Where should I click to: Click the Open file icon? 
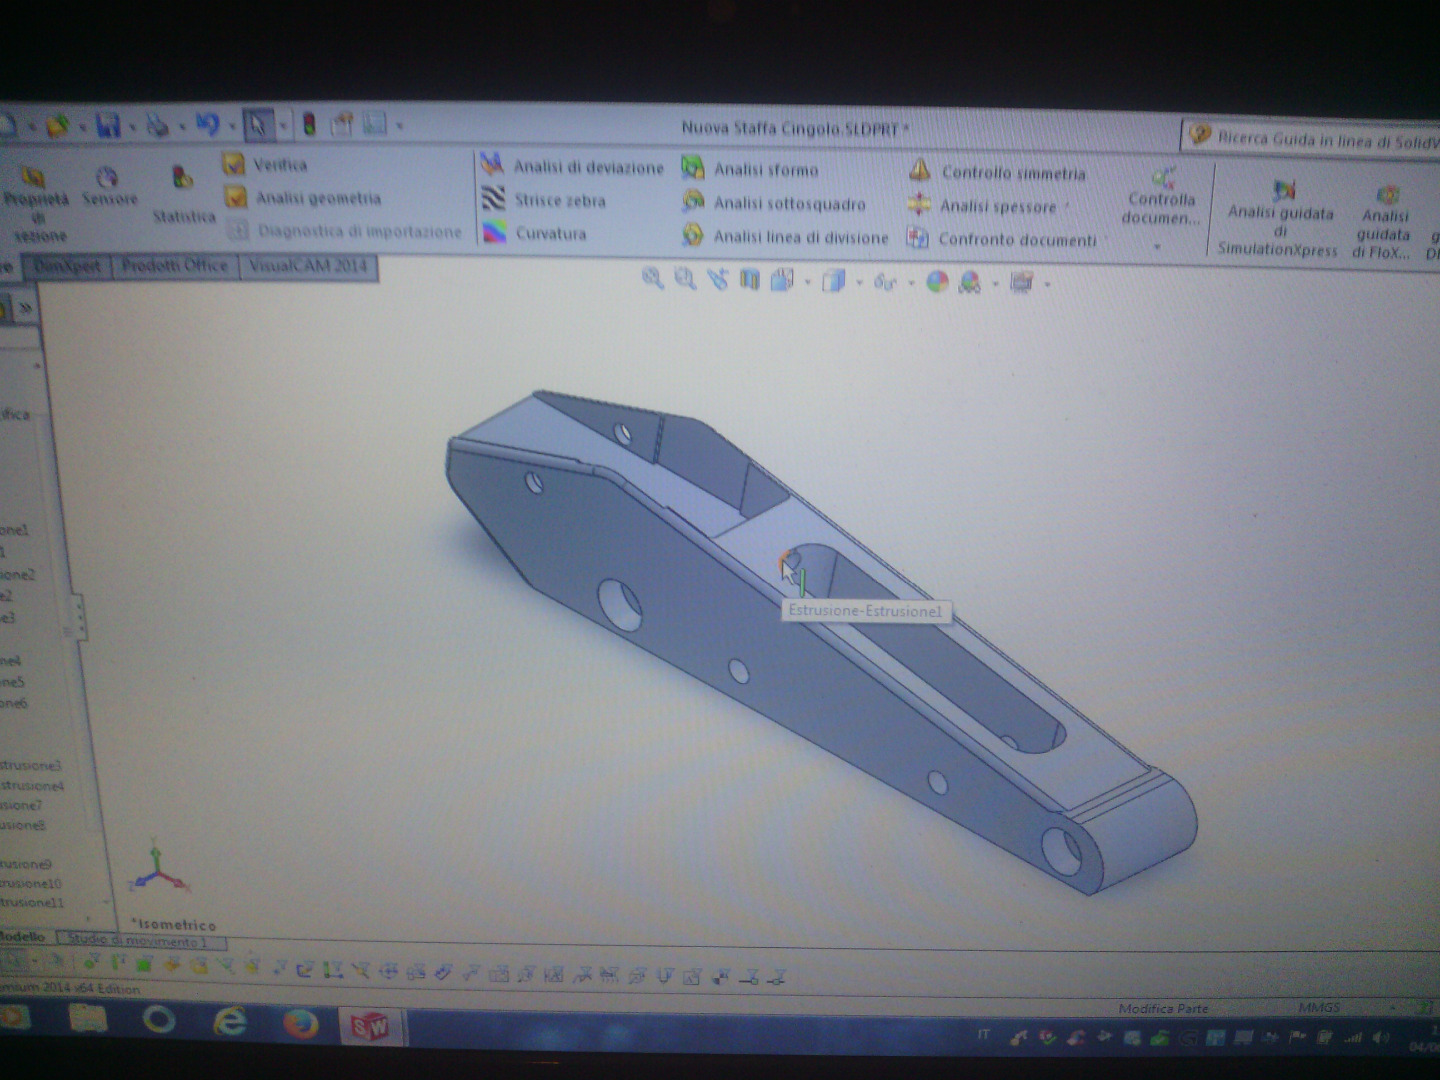(57, 126)
